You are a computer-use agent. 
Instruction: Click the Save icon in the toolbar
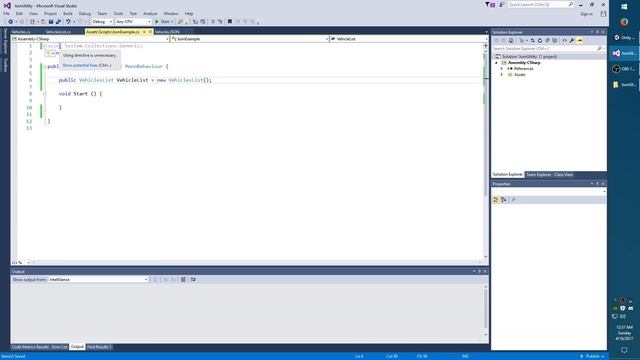click(51, 22)
